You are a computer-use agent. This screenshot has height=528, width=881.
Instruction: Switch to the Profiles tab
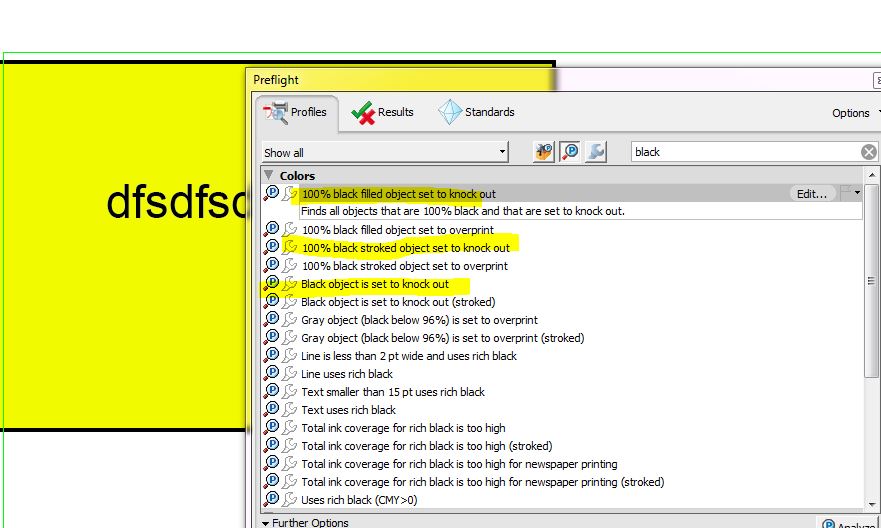tap(296, 112)
